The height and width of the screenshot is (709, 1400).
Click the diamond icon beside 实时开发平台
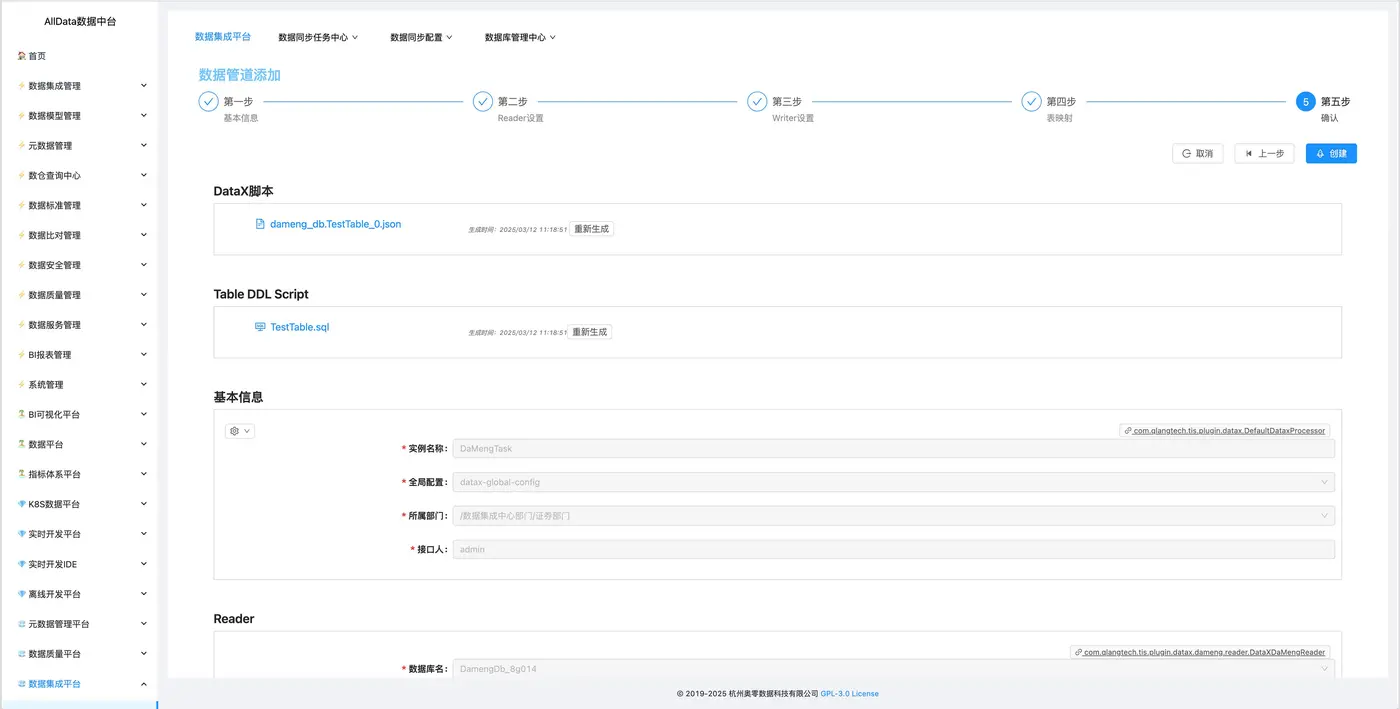click(21, 534)
